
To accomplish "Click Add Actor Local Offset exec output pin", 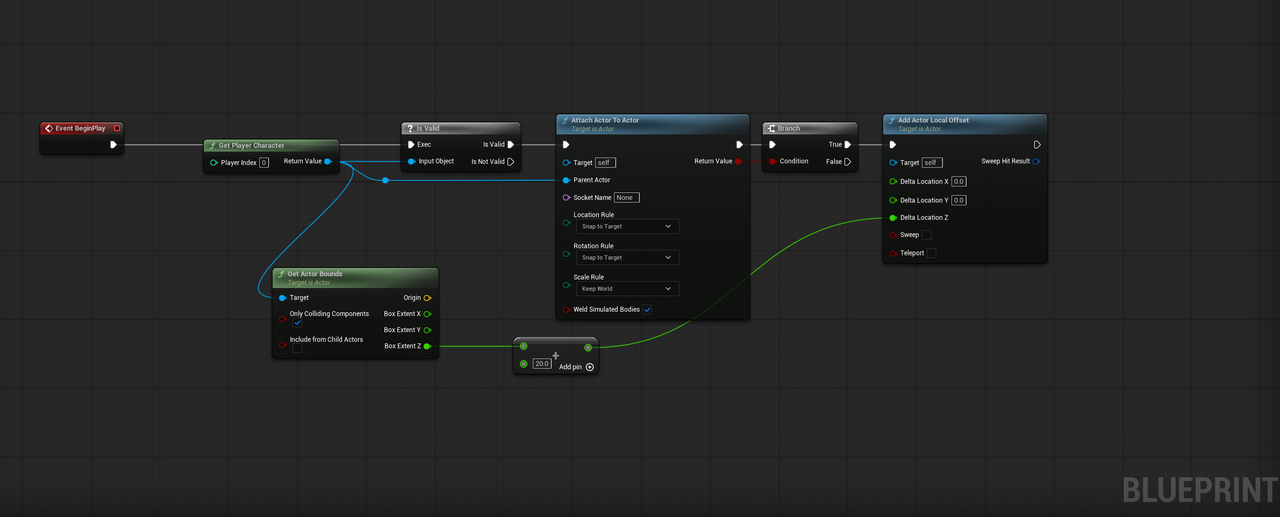I will 1037,144.
